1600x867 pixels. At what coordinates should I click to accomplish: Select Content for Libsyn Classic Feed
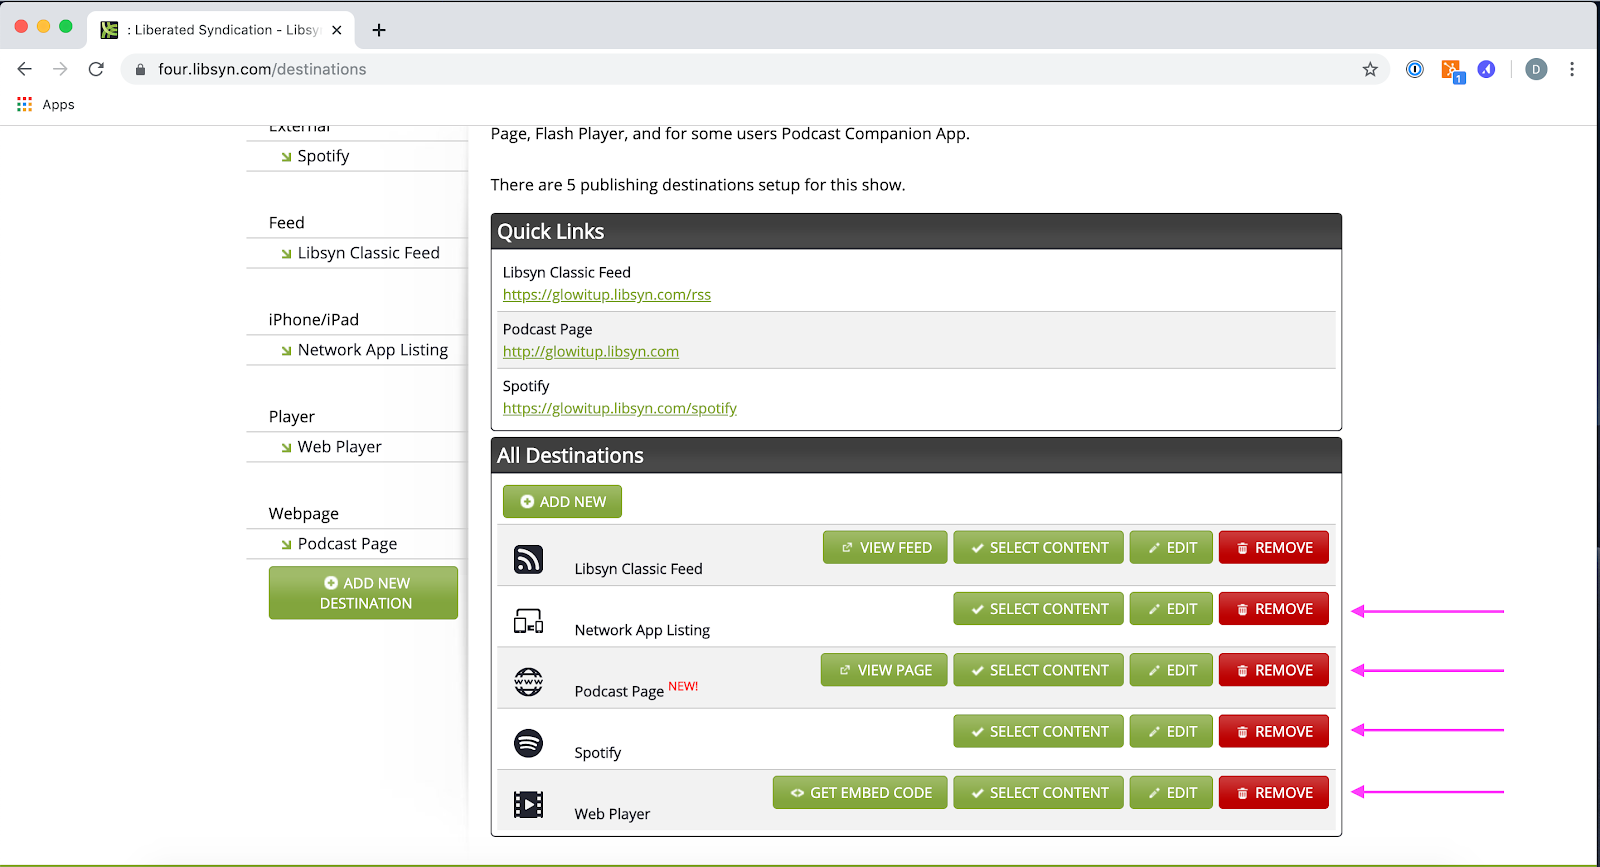pos(1038,548)
